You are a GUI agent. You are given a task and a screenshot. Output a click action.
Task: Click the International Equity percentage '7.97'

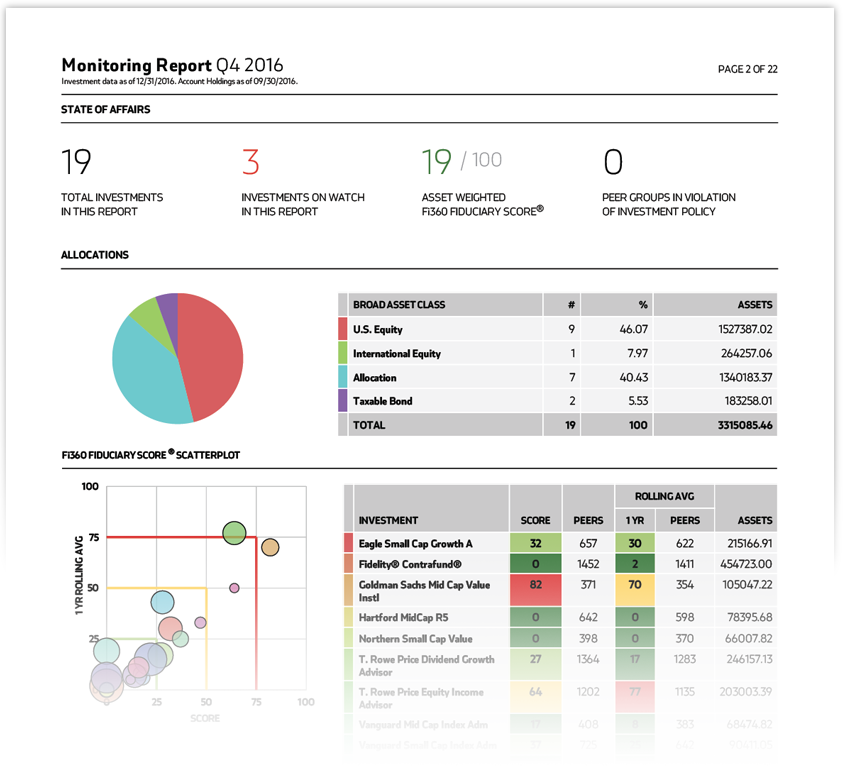[637, 353]
